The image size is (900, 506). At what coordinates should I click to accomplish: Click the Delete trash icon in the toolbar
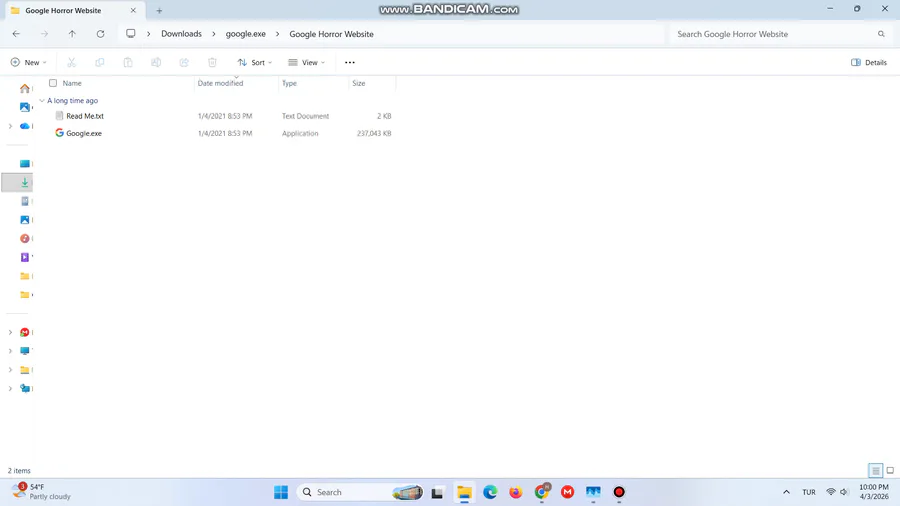point(212,63)
